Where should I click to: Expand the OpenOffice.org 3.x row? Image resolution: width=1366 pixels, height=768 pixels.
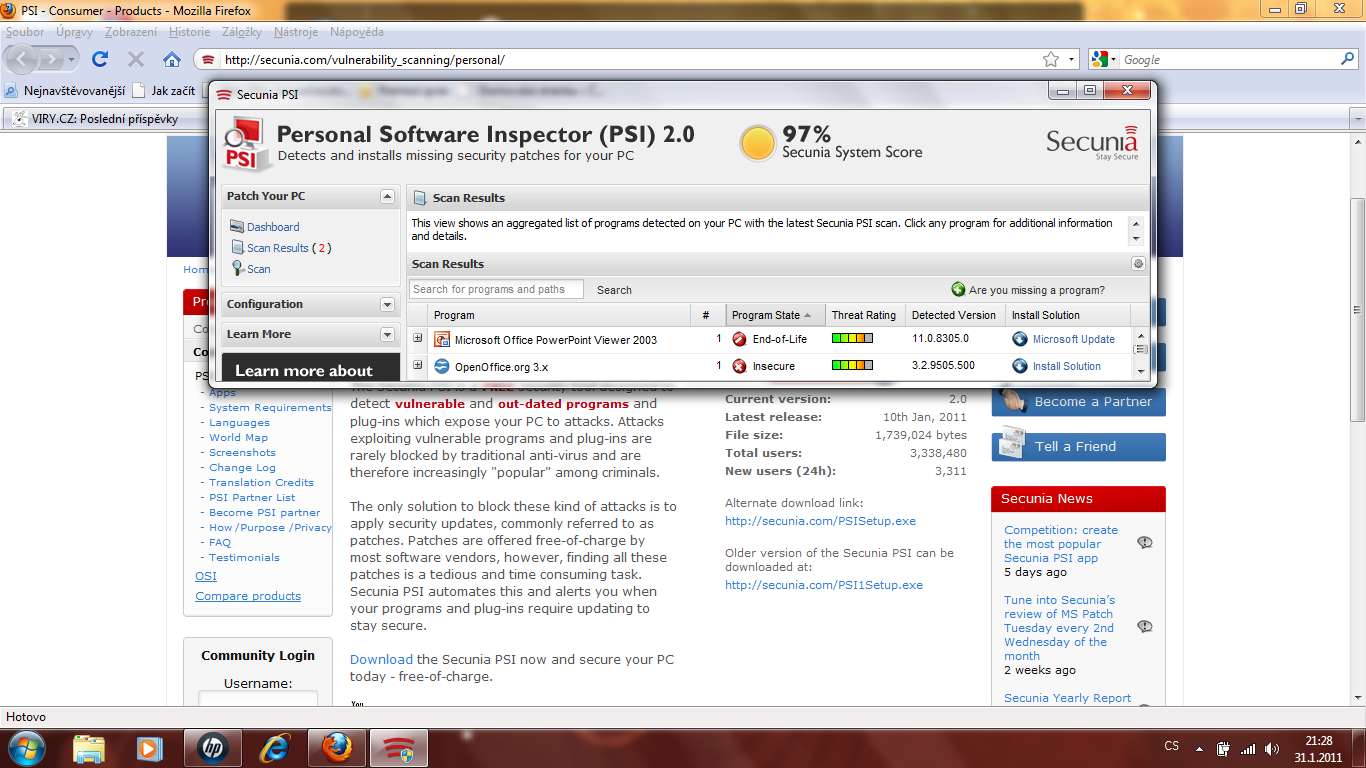[418, 366]
